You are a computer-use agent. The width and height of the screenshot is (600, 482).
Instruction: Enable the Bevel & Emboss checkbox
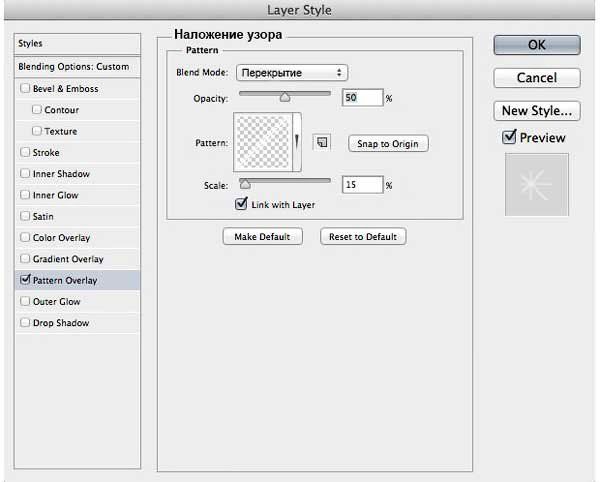pyautogui.click(x=25, y=89)
